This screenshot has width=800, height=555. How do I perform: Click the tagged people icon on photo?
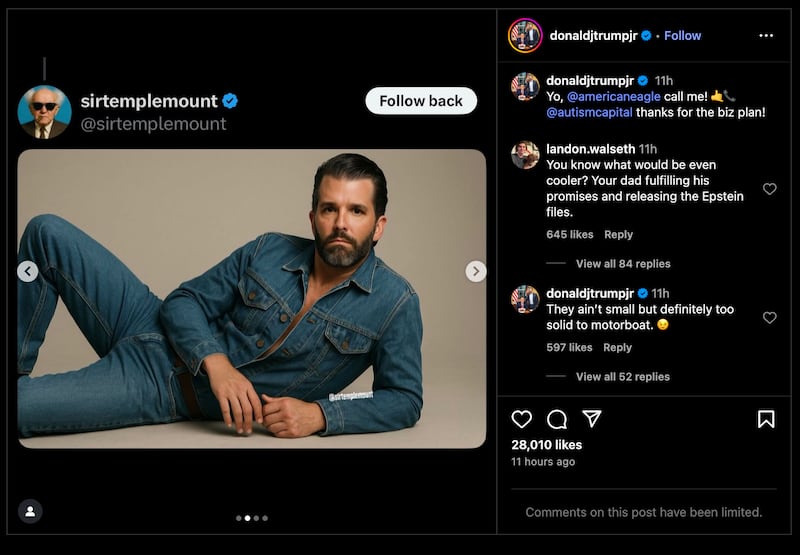tap(30, 511)
